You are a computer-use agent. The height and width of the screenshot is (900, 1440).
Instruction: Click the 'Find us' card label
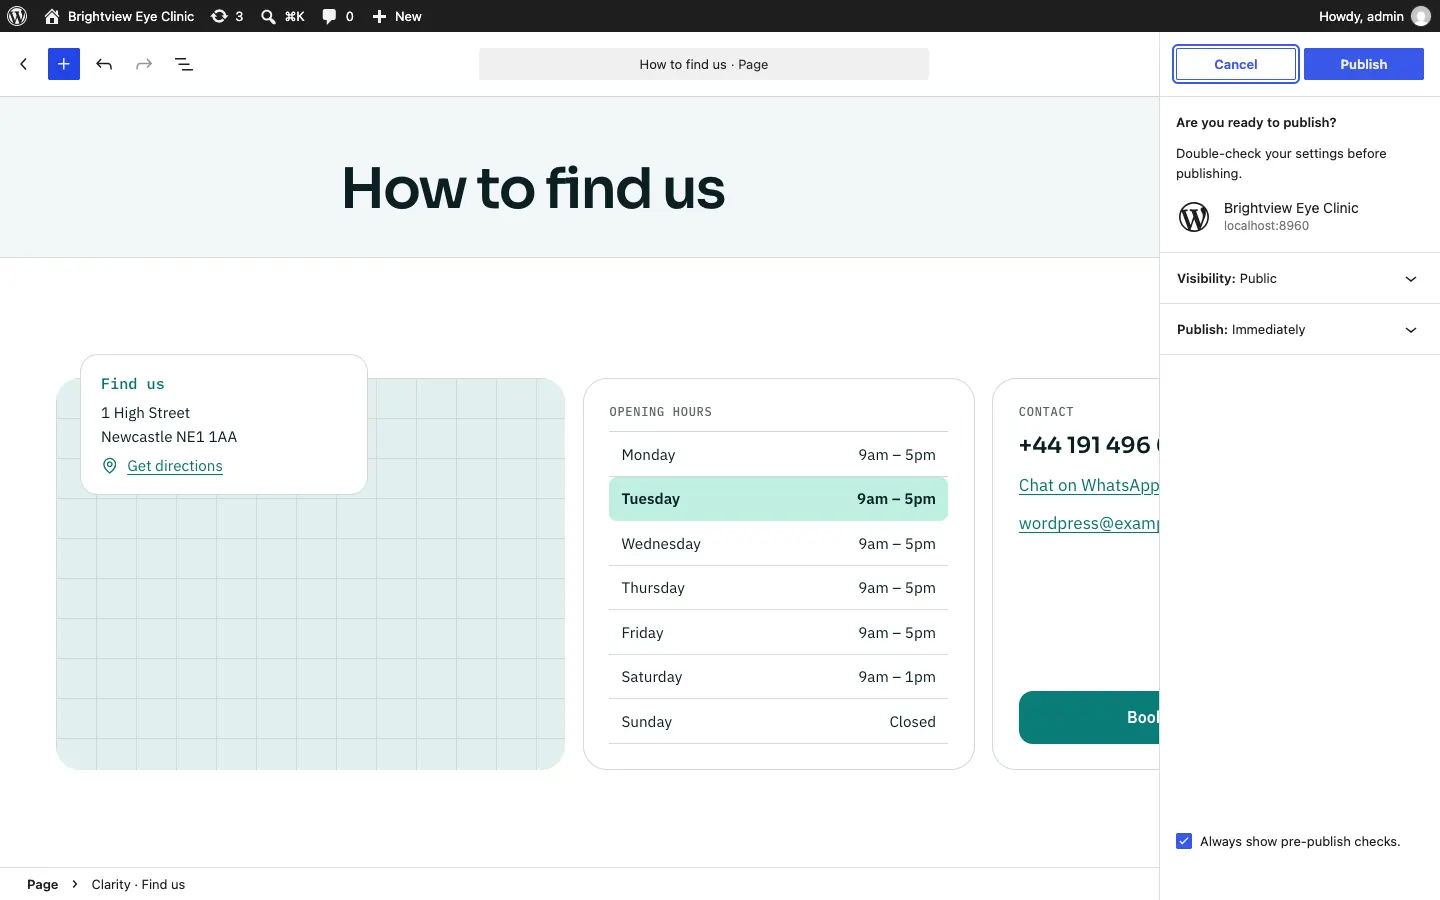[133, 384]
